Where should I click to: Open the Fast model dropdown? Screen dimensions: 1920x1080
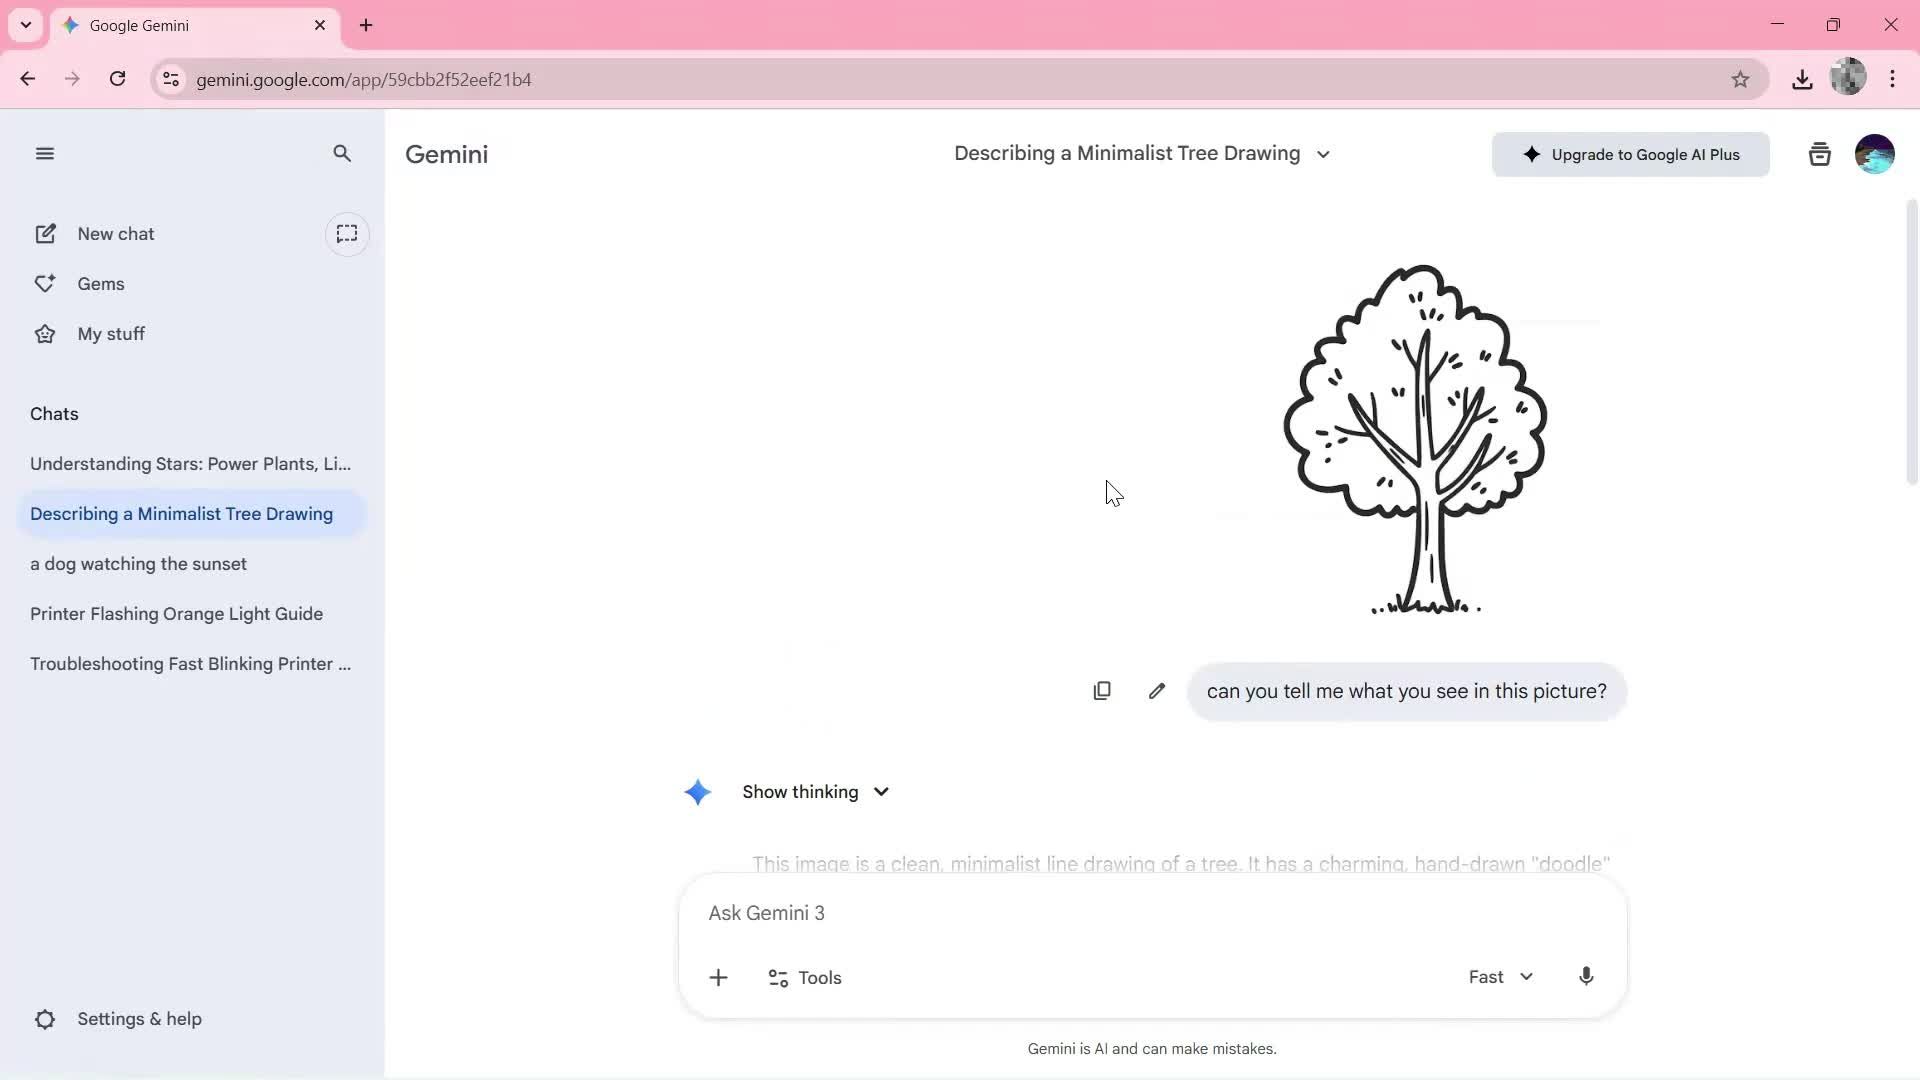[1500, 977]
